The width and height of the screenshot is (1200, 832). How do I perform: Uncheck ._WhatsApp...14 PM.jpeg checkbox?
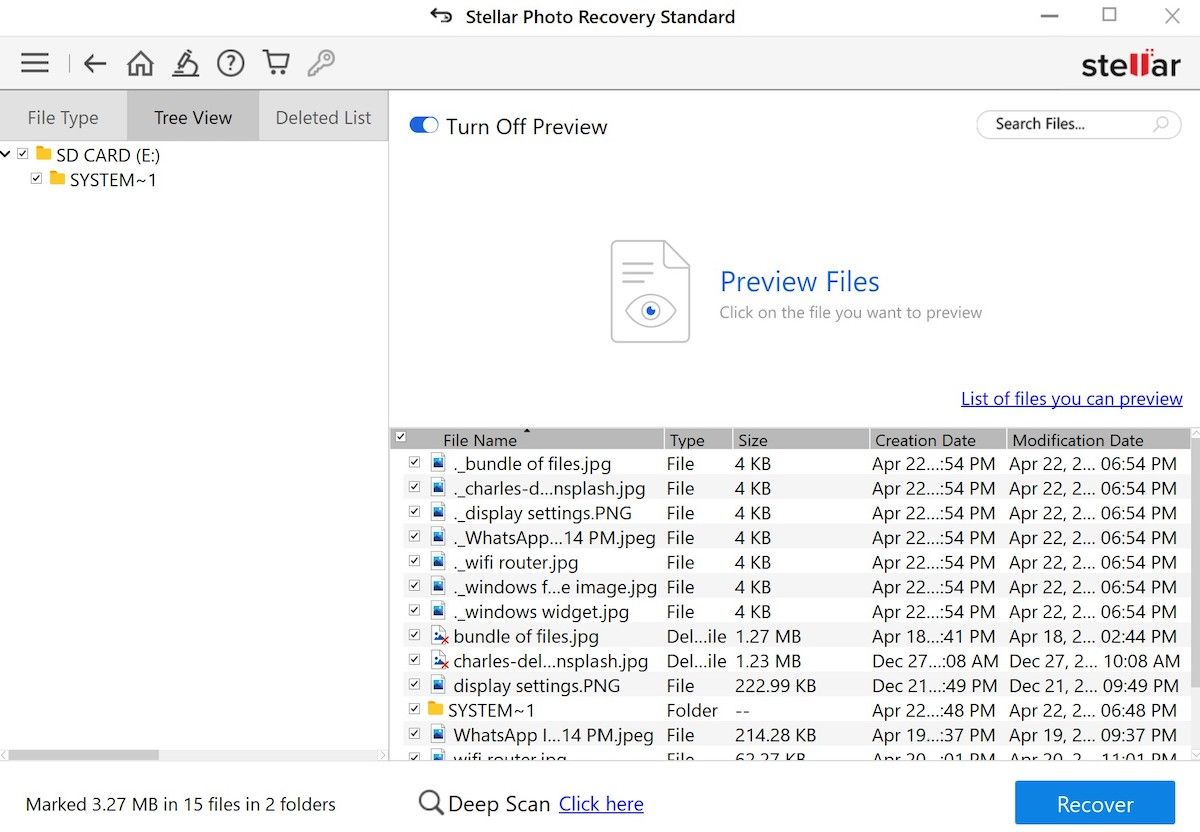(414, 537)
